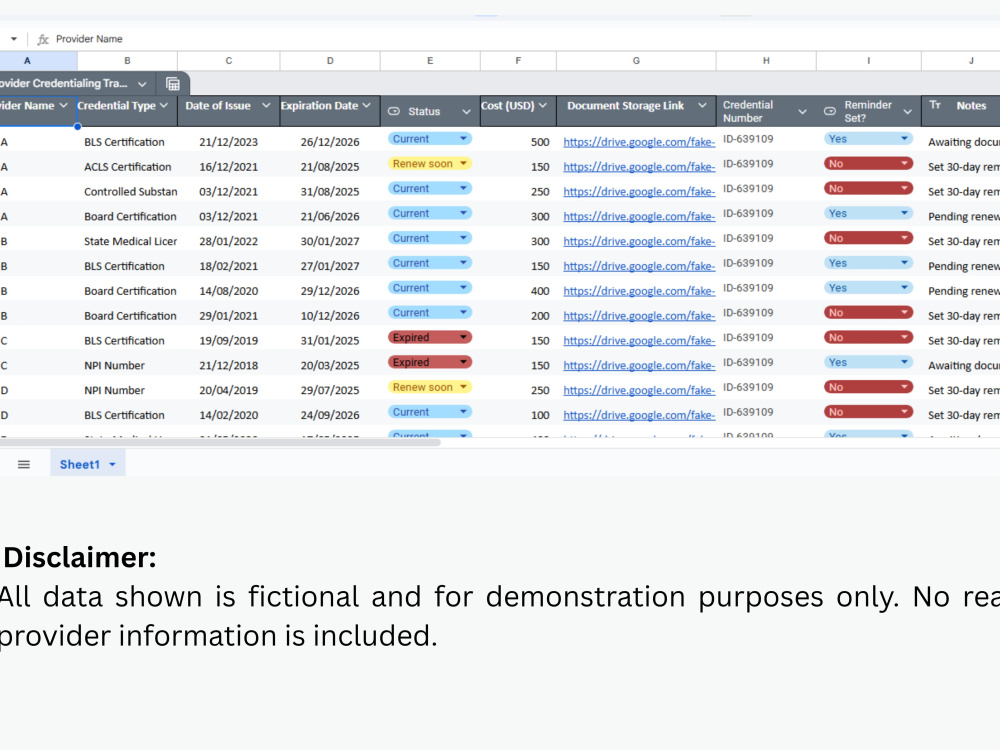1000x750 pixels.
Task: Select the date cell 14/08/2020
Action: point(228,291)
